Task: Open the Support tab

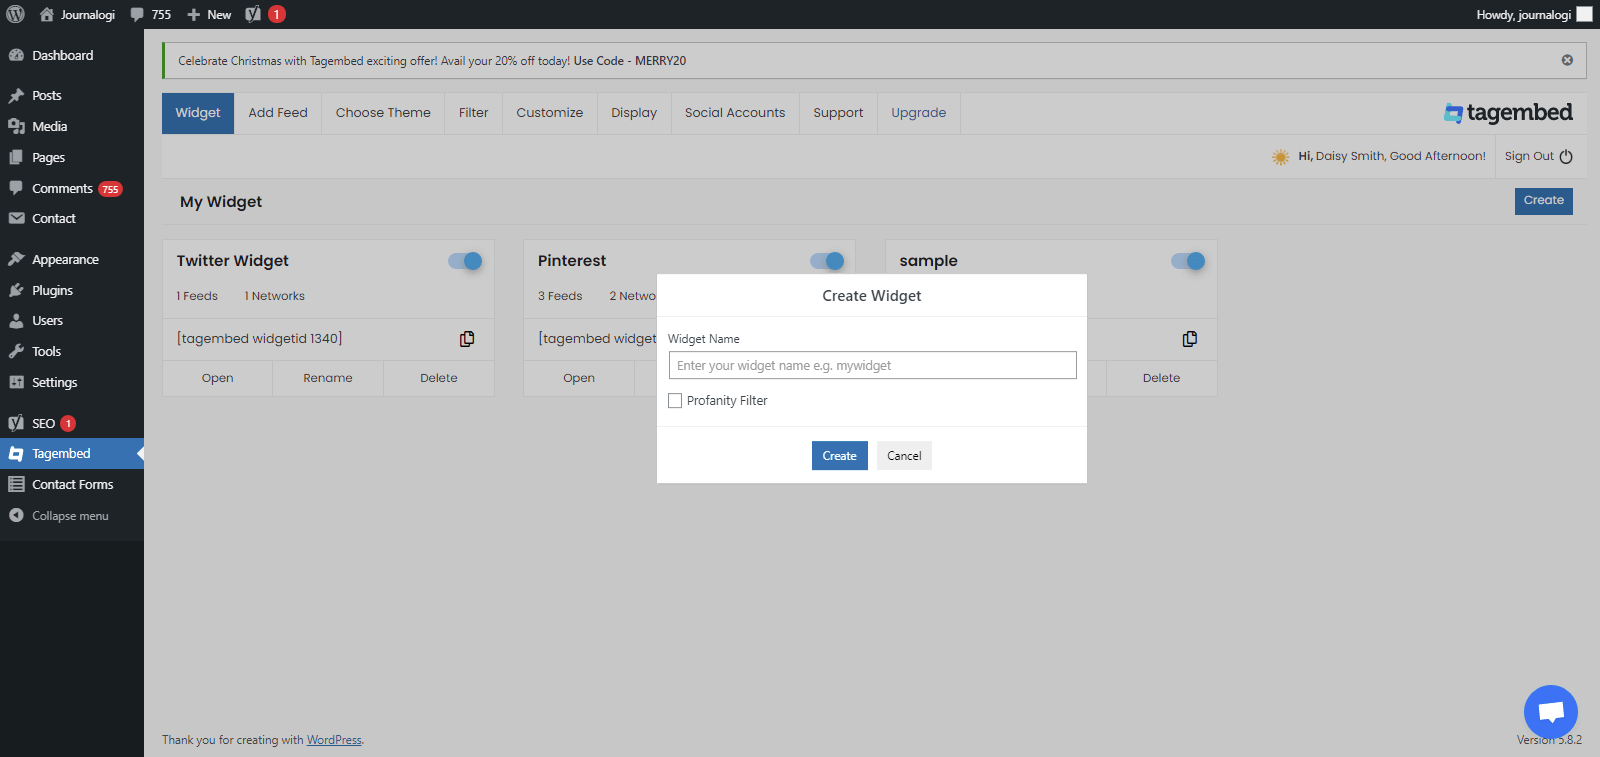Action: [838, 113]
